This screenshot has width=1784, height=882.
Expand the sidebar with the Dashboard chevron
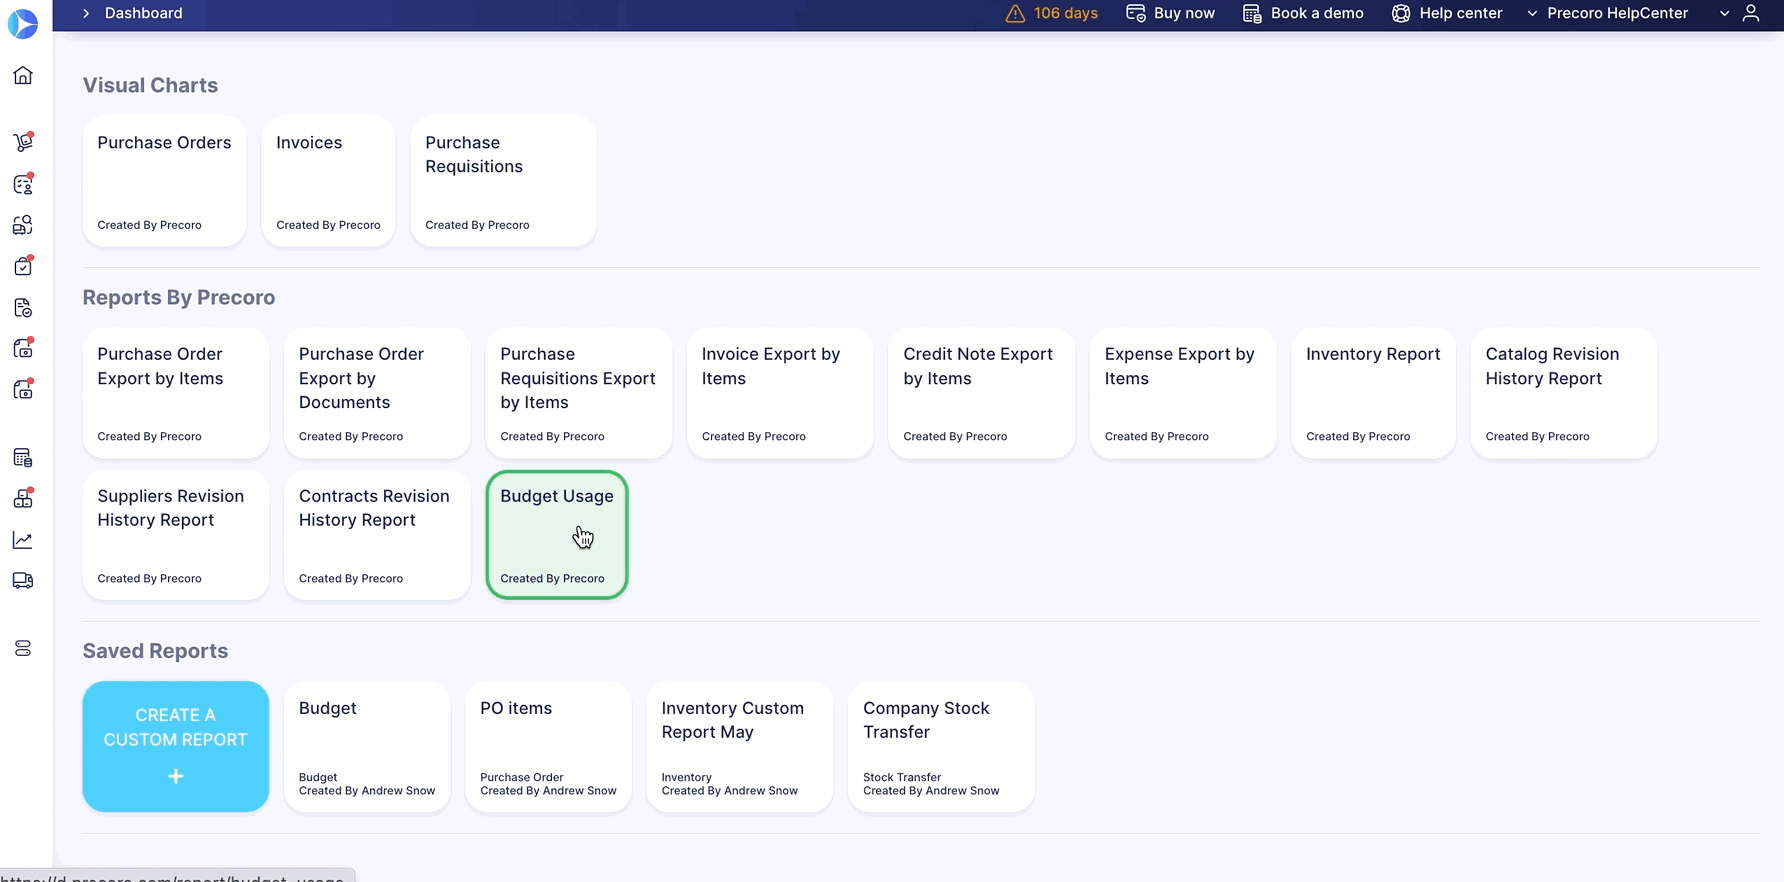pyautogui.click(x=86, y=13)
